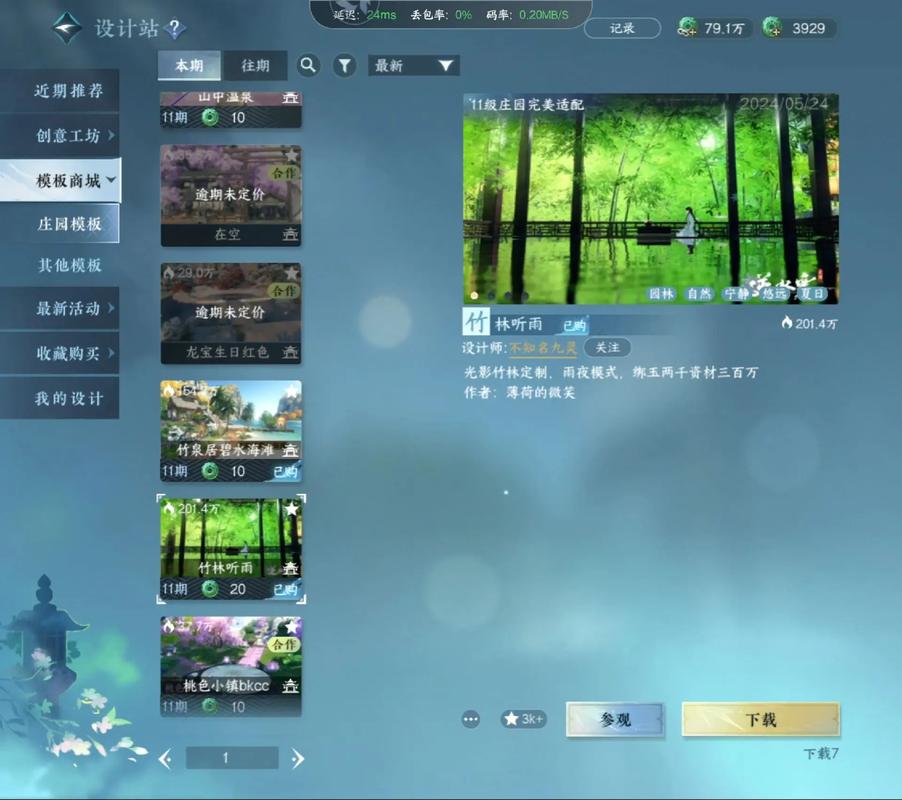Click the 记录 button
Image resolution: width=902 pixels, height=800 pixels.
click(622, 28)
